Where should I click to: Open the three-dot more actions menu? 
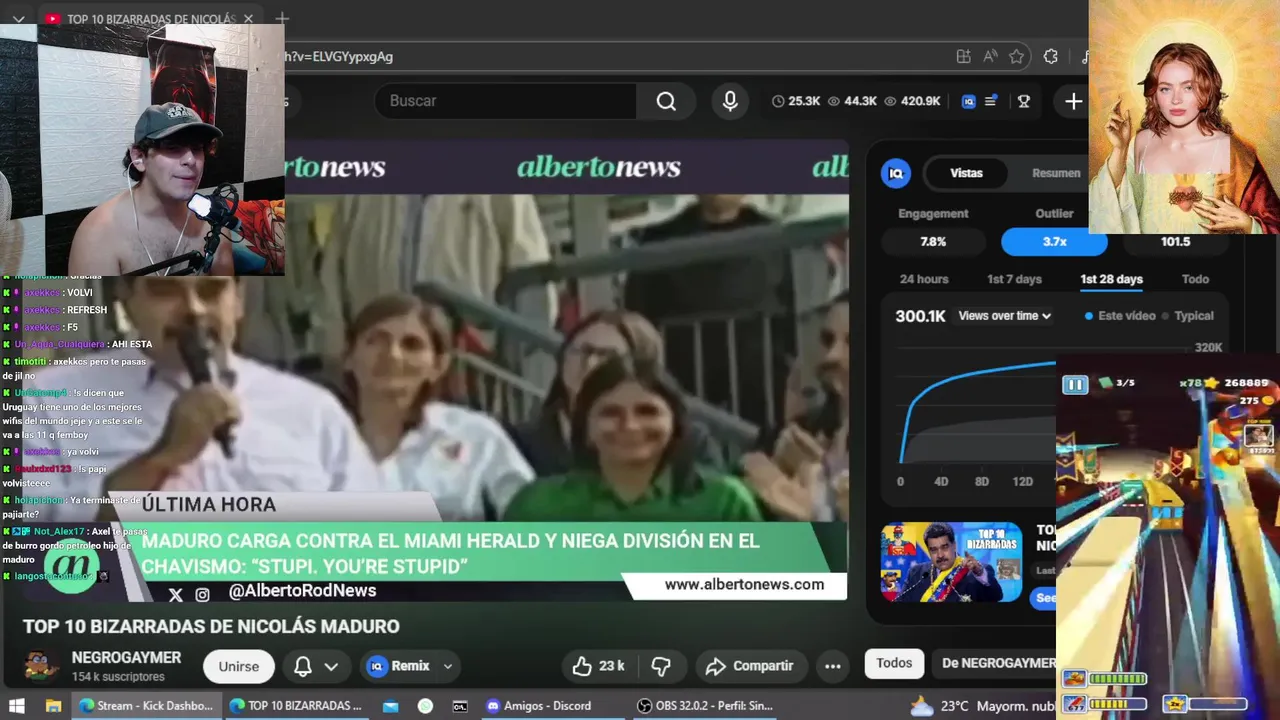832,666
